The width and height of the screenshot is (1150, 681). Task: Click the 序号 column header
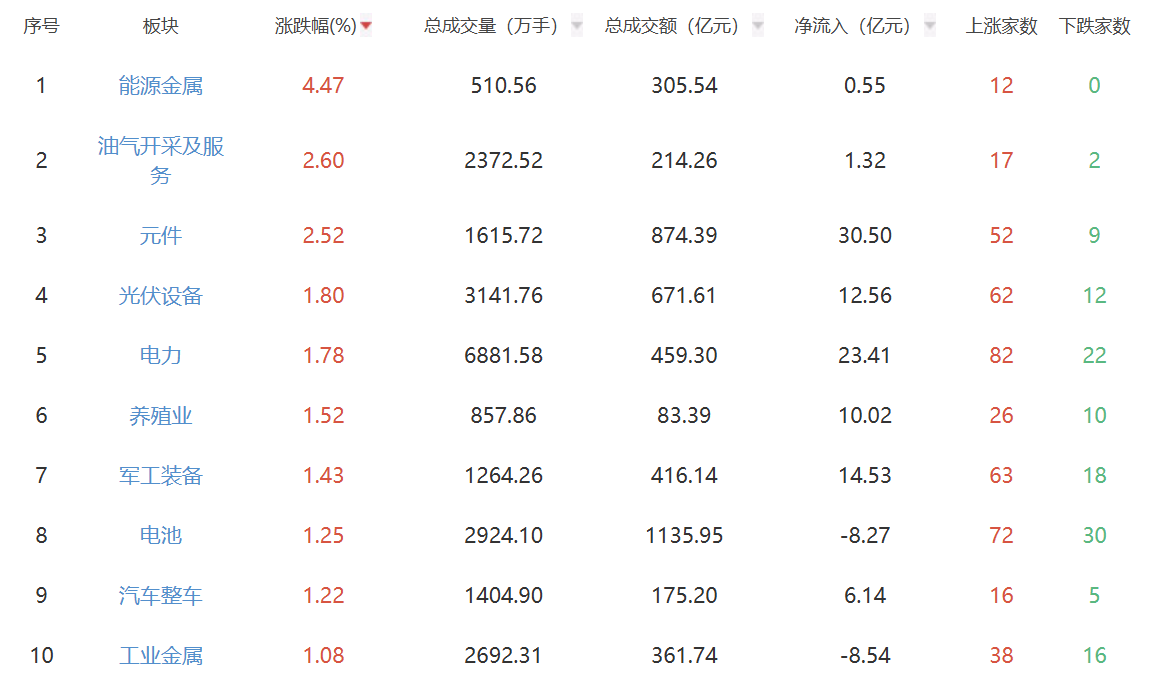click(x=41, y=27)
